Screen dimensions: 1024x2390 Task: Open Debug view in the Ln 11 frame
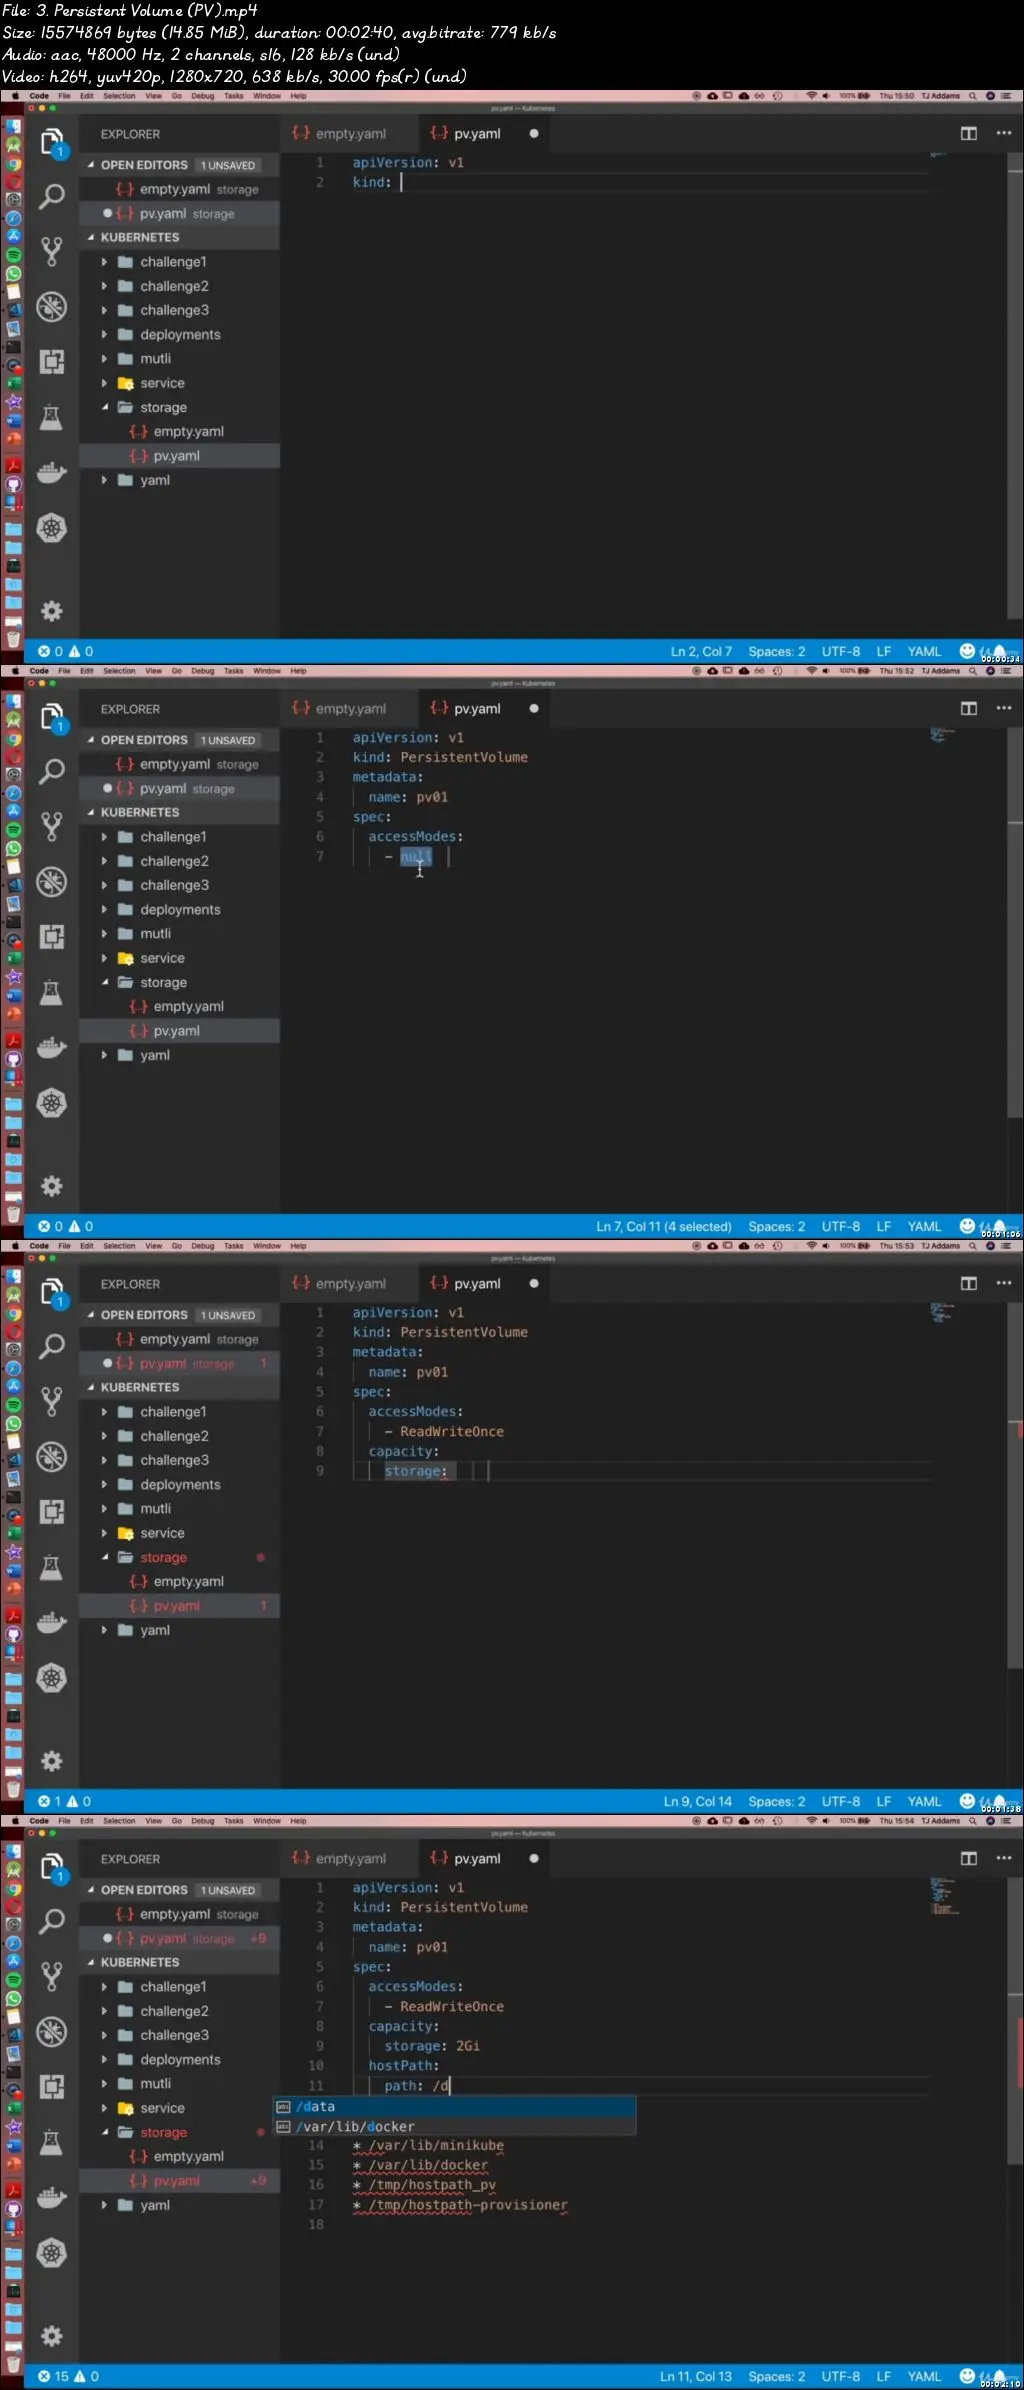[52, 2031]
